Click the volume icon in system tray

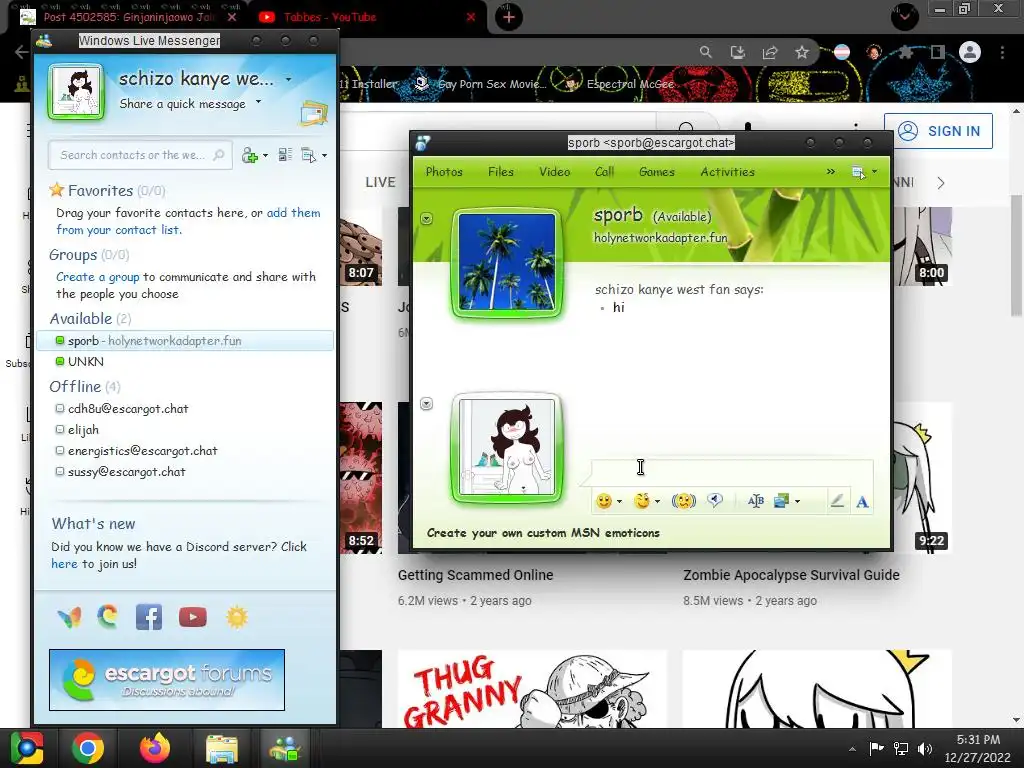pyautogui.click(x=925, y=748)
